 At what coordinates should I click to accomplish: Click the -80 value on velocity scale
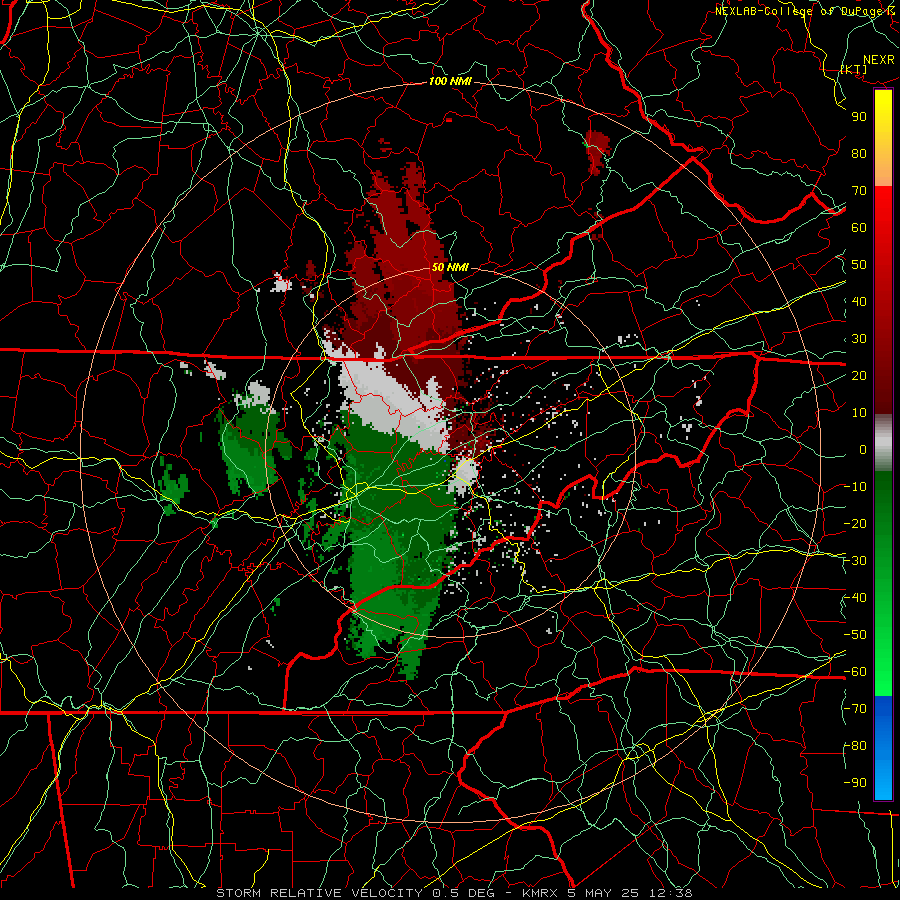855,746
